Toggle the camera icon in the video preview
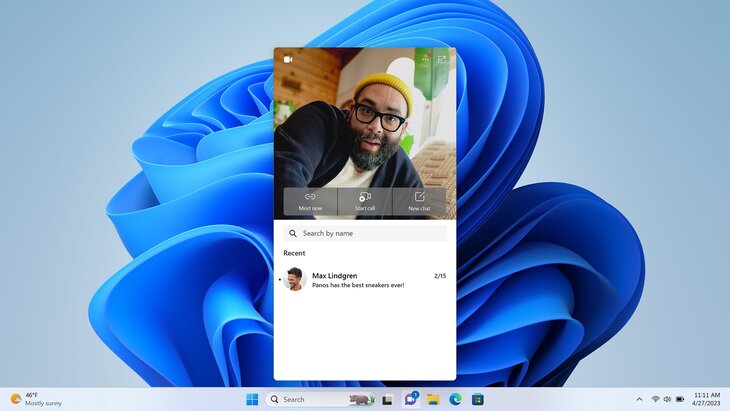 288,60
